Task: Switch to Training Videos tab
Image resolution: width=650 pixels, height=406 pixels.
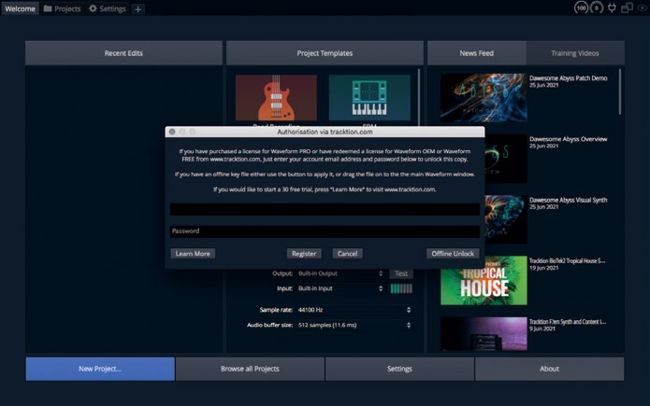Action: [x=575, y=53]
